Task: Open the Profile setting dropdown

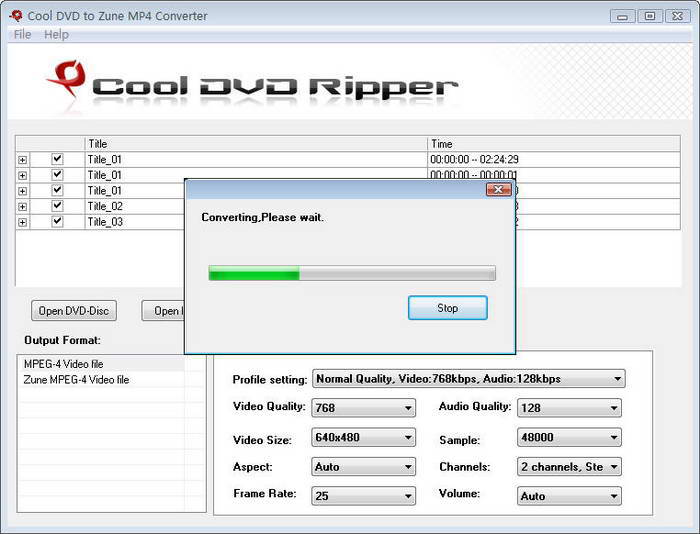Action: coord(469,379)
